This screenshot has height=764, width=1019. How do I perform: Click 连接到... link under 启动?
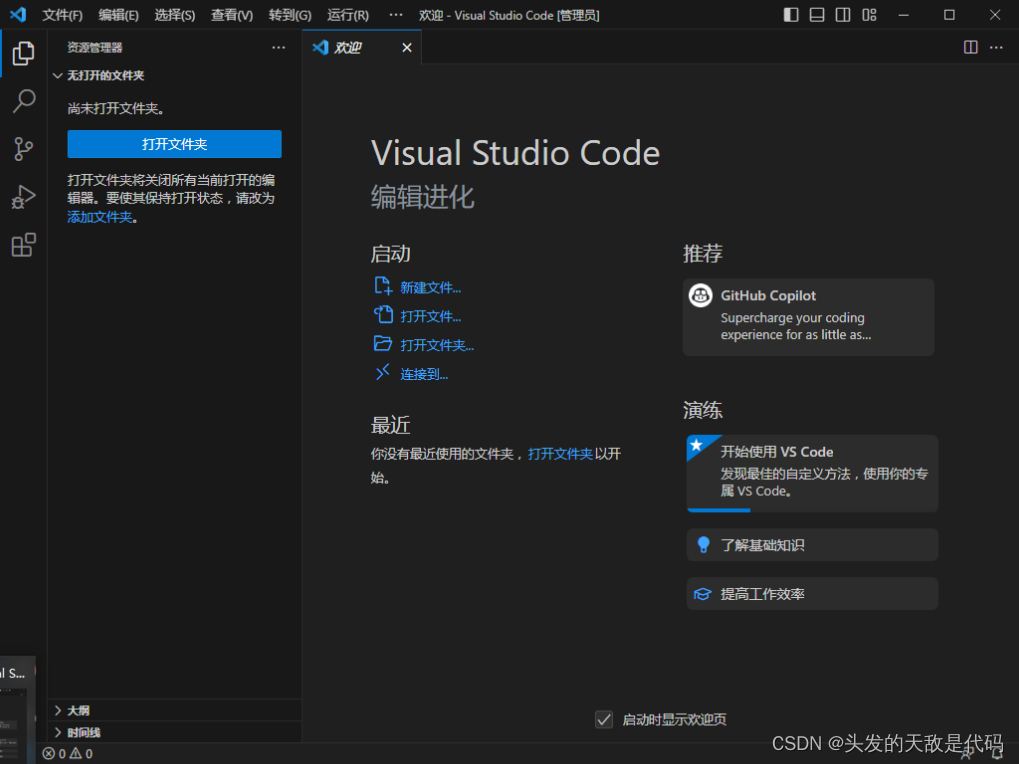click(424, 374)
